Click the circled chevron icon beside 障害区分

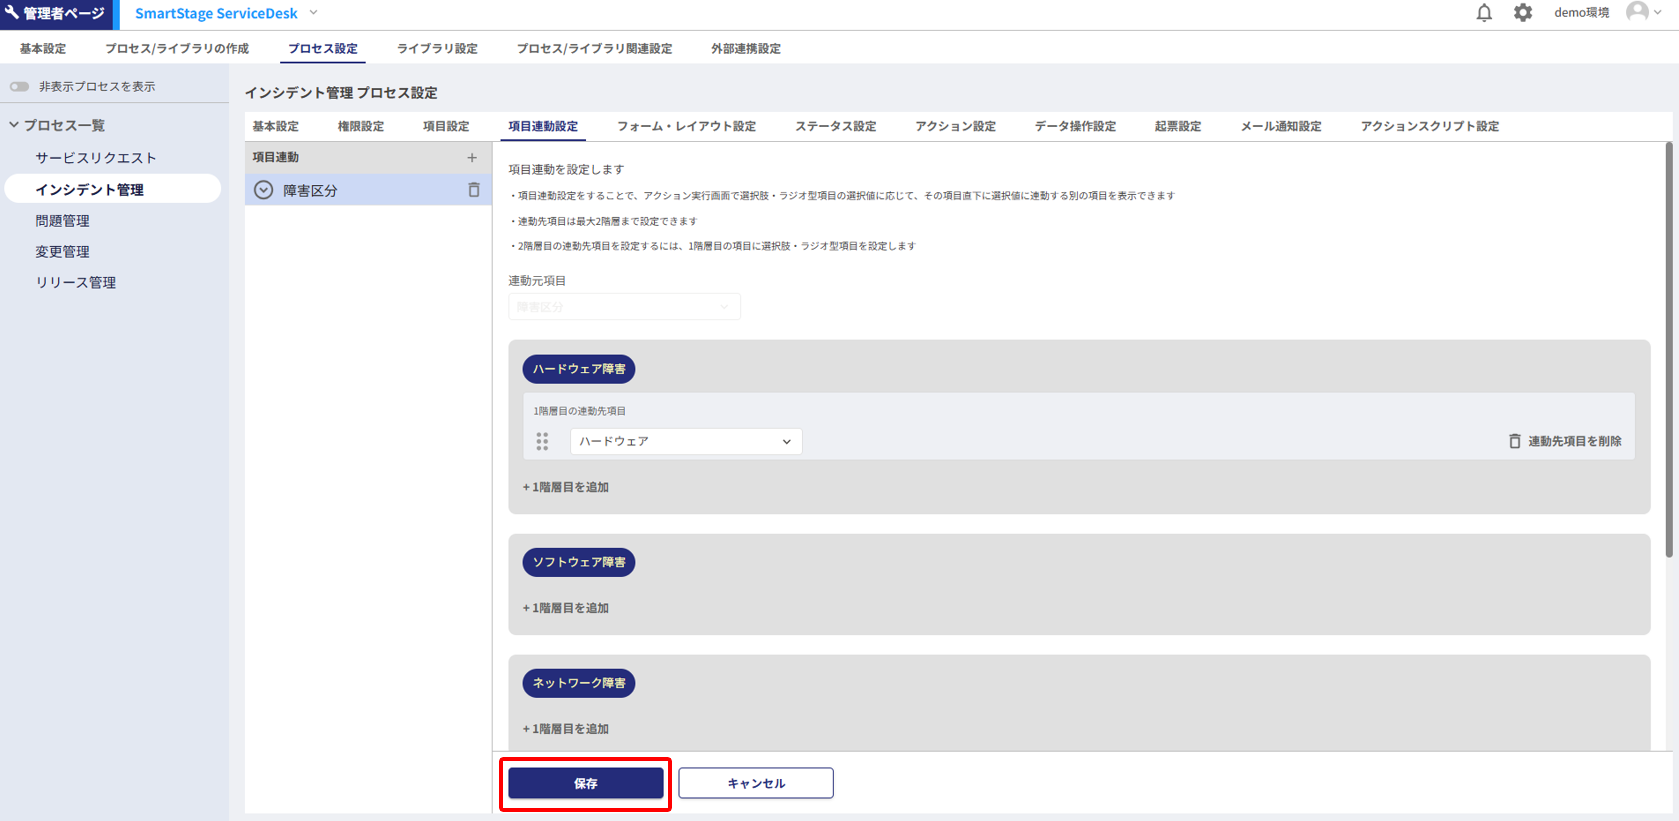tap(263, 190)
